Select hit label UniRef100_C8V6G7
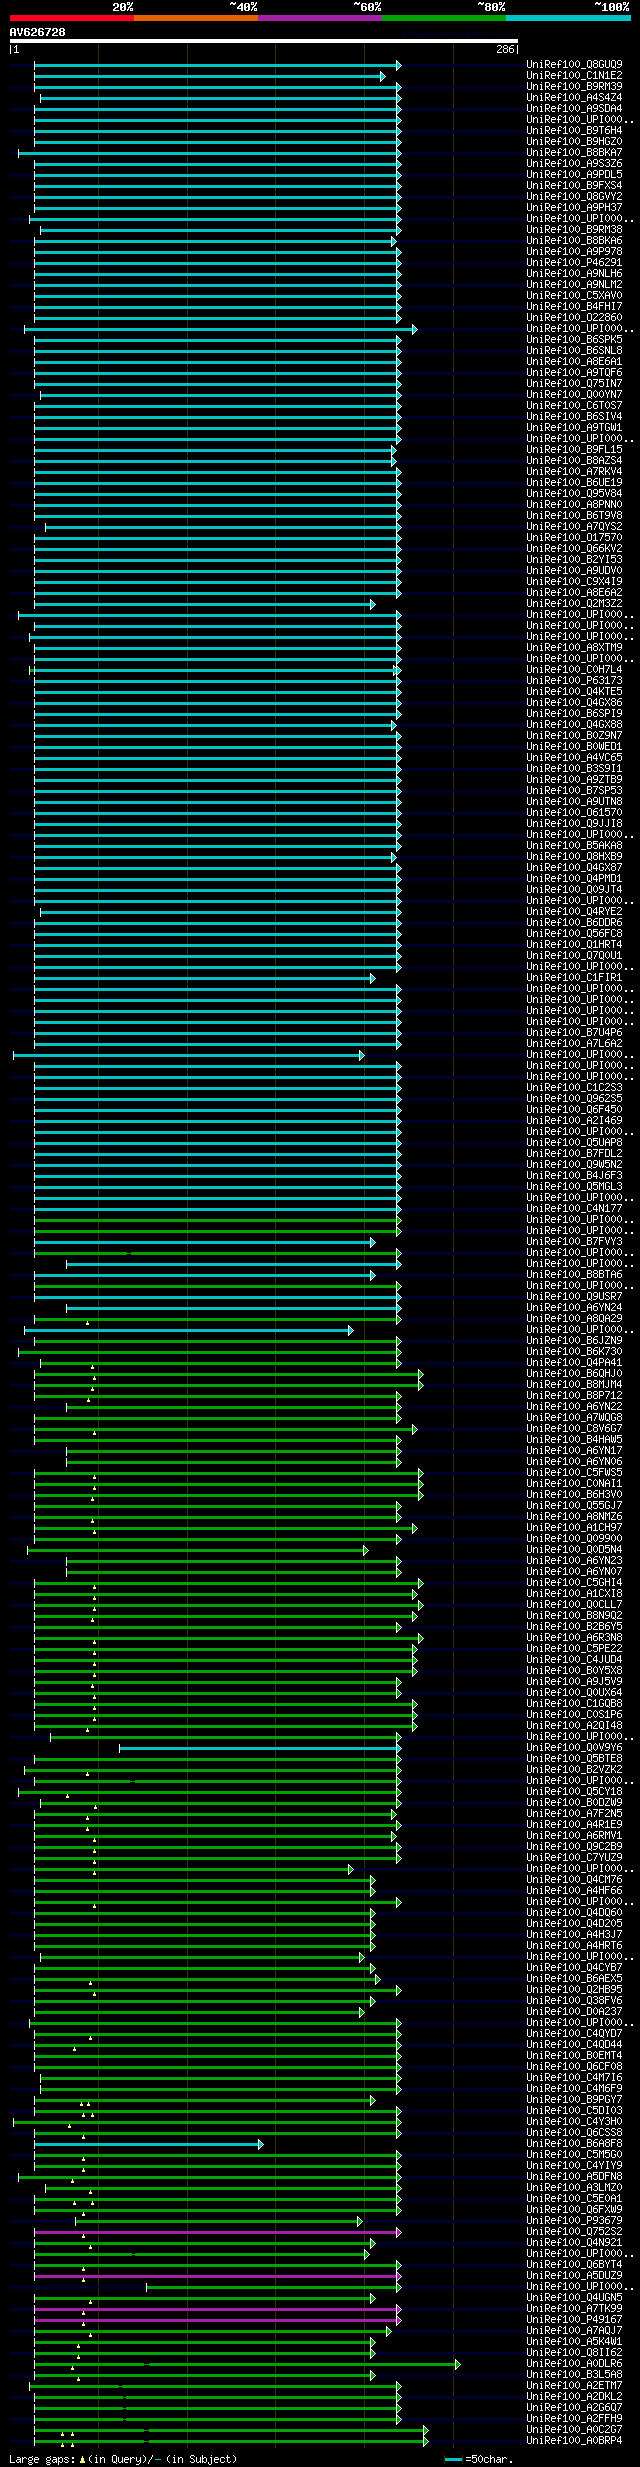Image resolution: width=640 pixels, height=2467 pixels. click(574, 1429)
